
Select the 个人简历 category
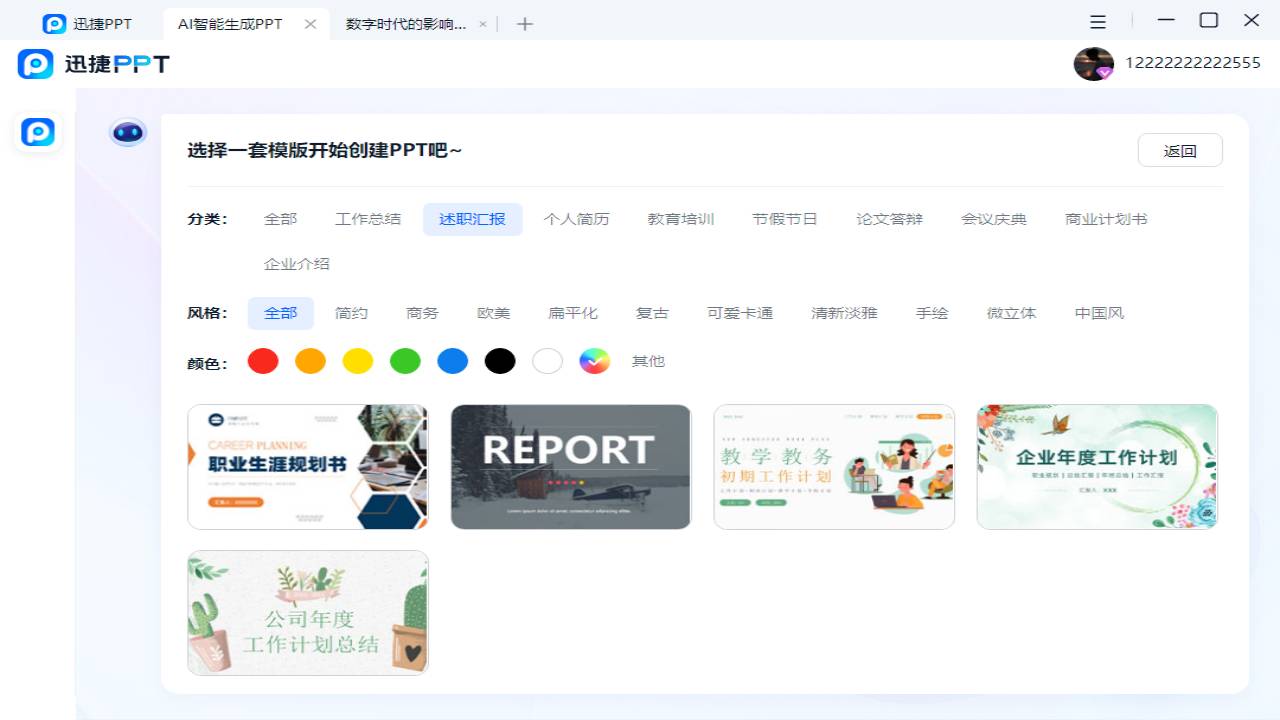[577, 218]
